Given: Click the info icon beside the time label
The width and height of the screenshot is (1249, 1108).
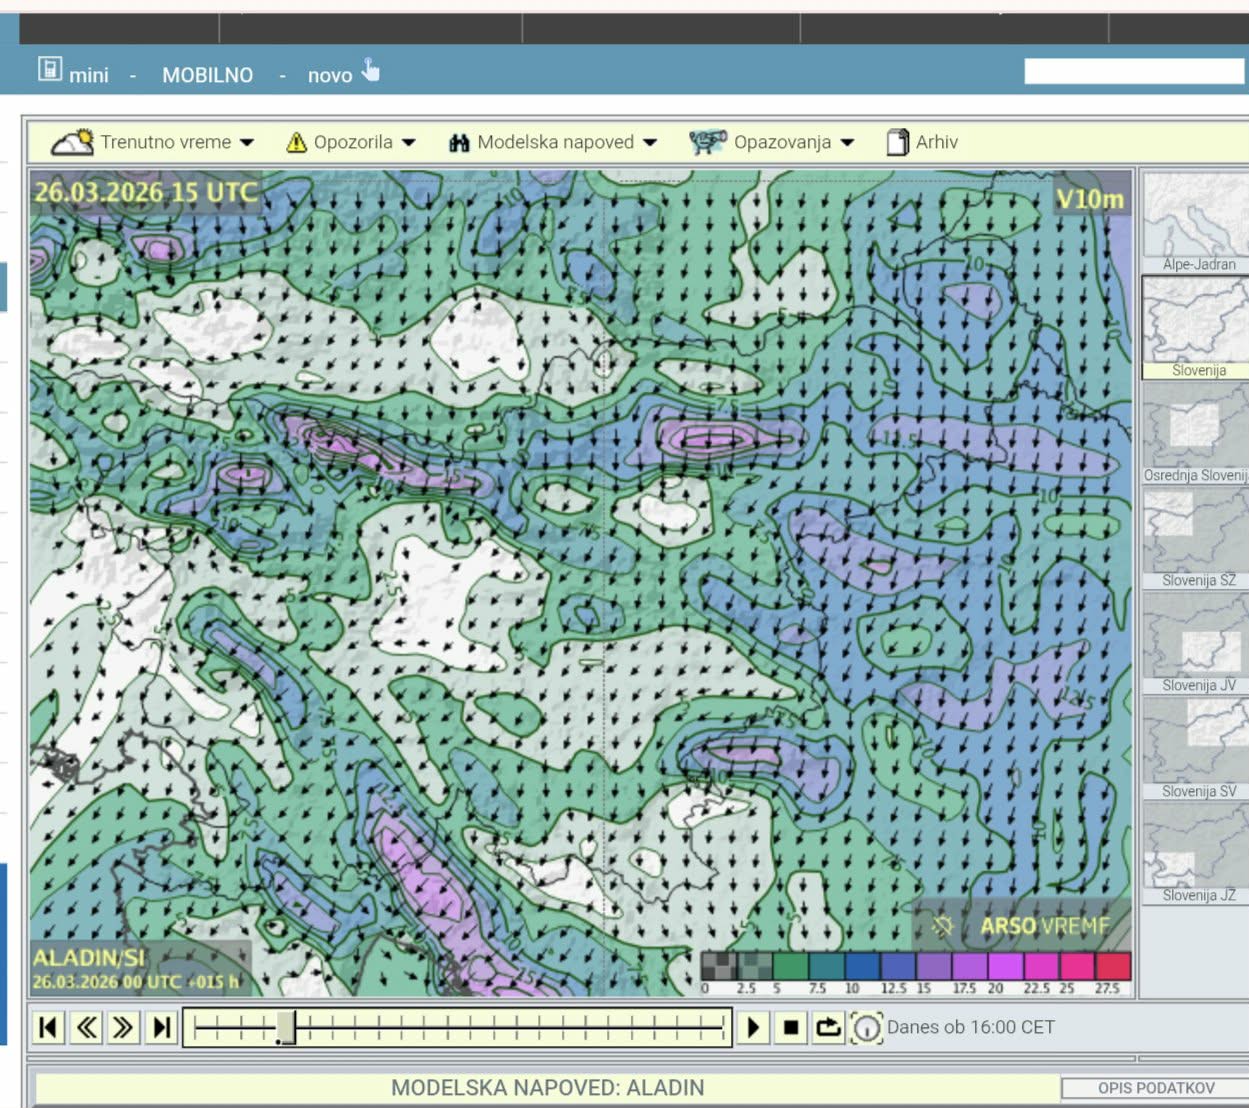Looking at the screenshot, I should [866, 1028].
